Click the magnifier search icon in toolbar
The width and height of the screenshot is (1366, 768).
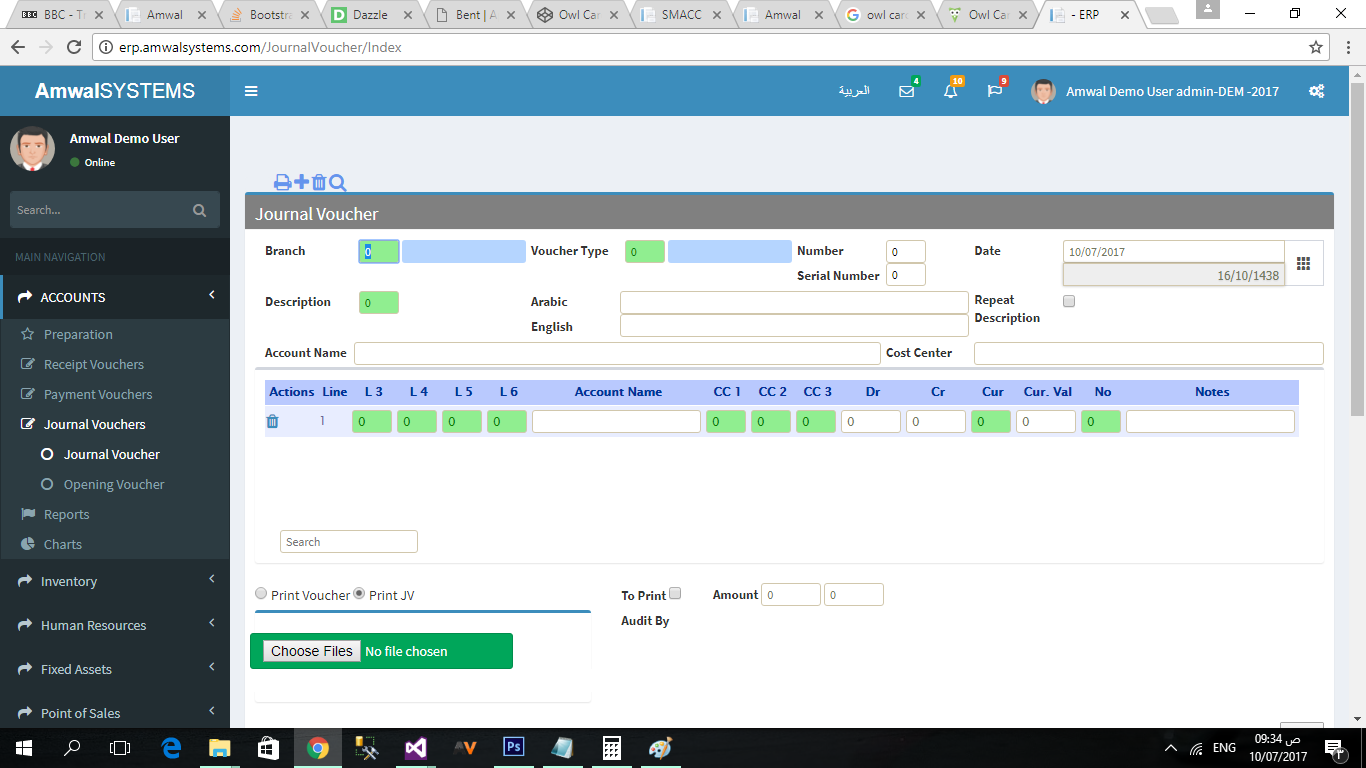coord(337,182)
